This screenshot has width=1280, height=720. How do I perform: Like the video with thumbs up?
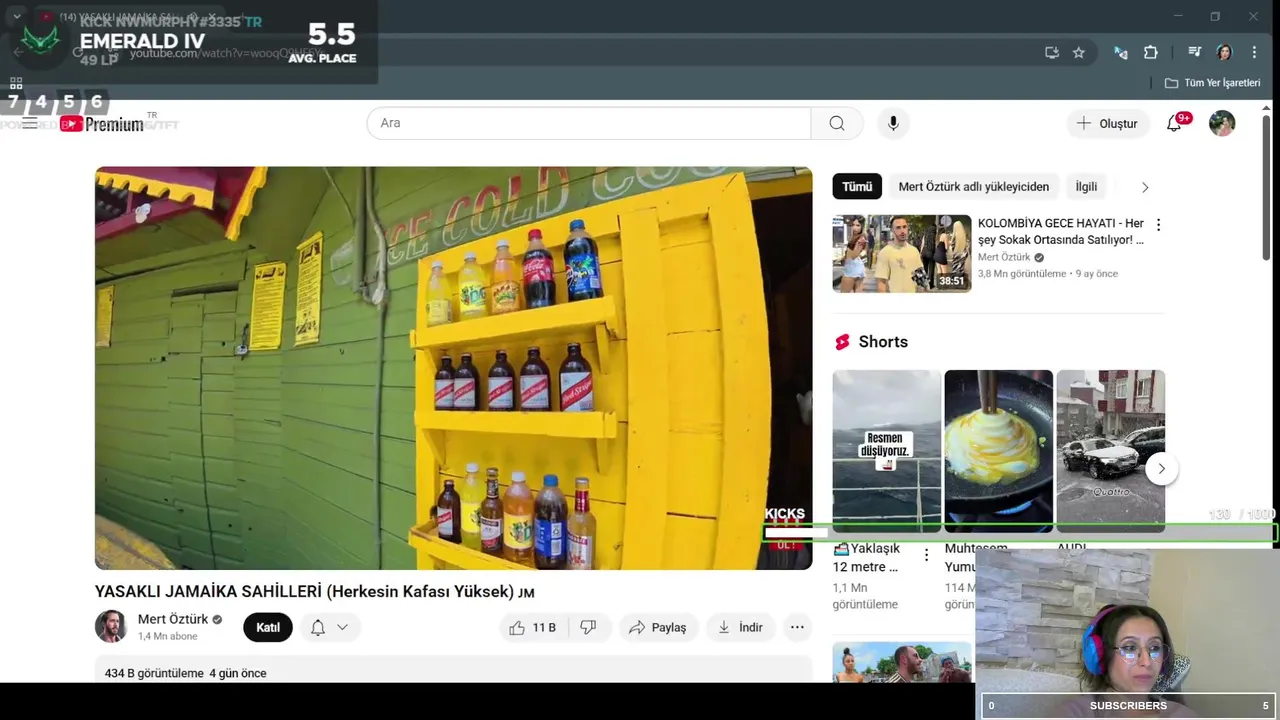533,627
